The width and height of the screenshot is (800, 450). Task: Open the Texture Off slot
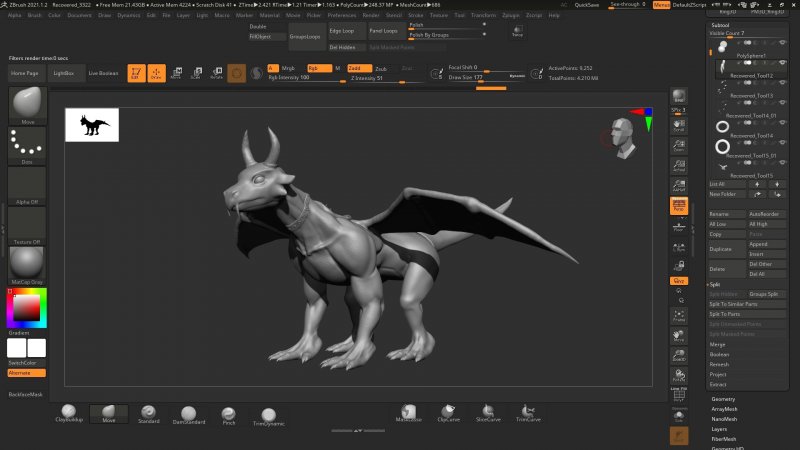click(x=27, y=226)
